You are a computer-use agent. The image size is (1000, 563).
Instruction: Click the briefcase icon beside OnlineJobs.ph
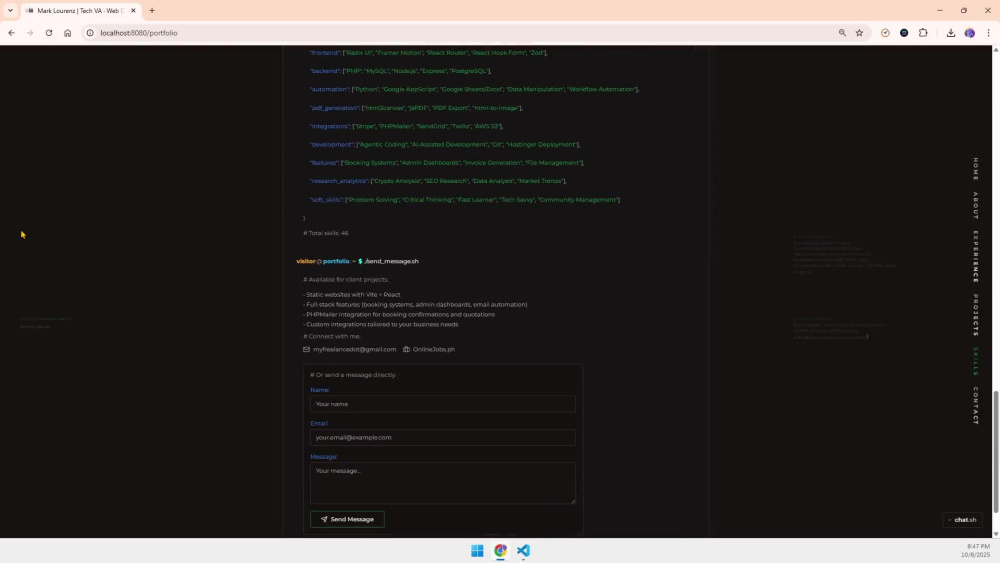(406, 349)
